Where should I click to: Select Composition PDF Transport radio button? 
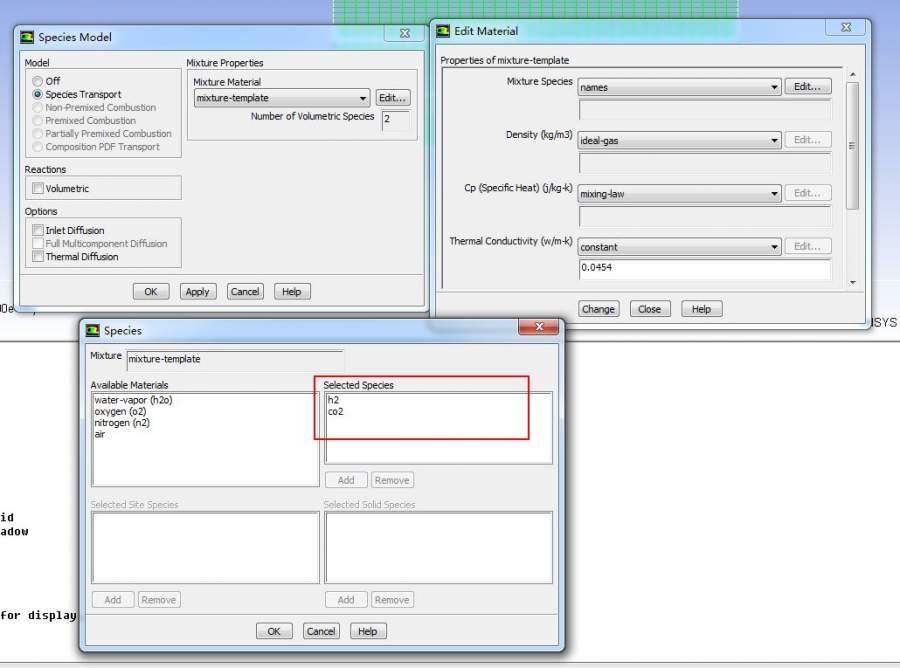(38, 147)
